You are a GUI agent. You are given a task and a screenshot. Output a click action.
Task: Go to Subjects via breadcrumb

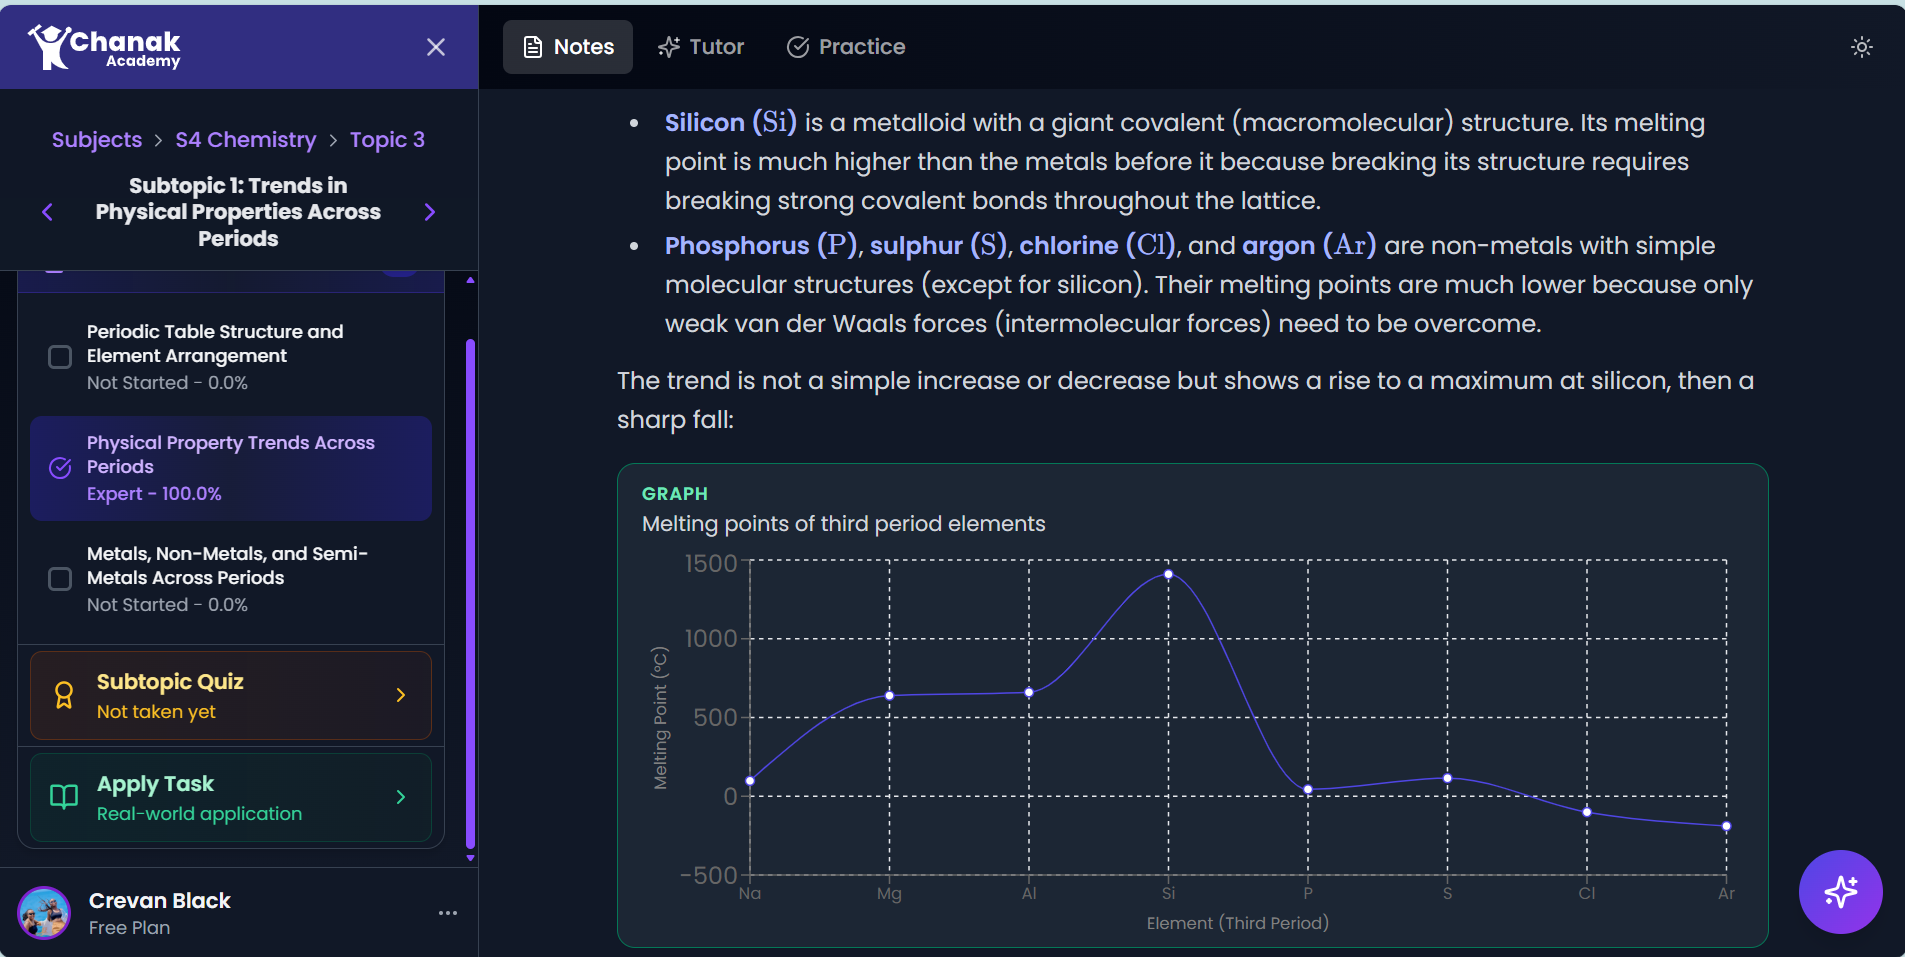click(x=96, y=139)
